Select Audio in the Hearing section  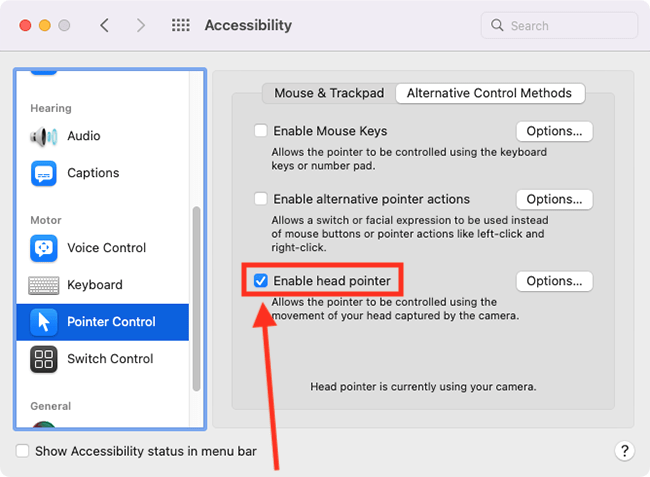(102, 136)
